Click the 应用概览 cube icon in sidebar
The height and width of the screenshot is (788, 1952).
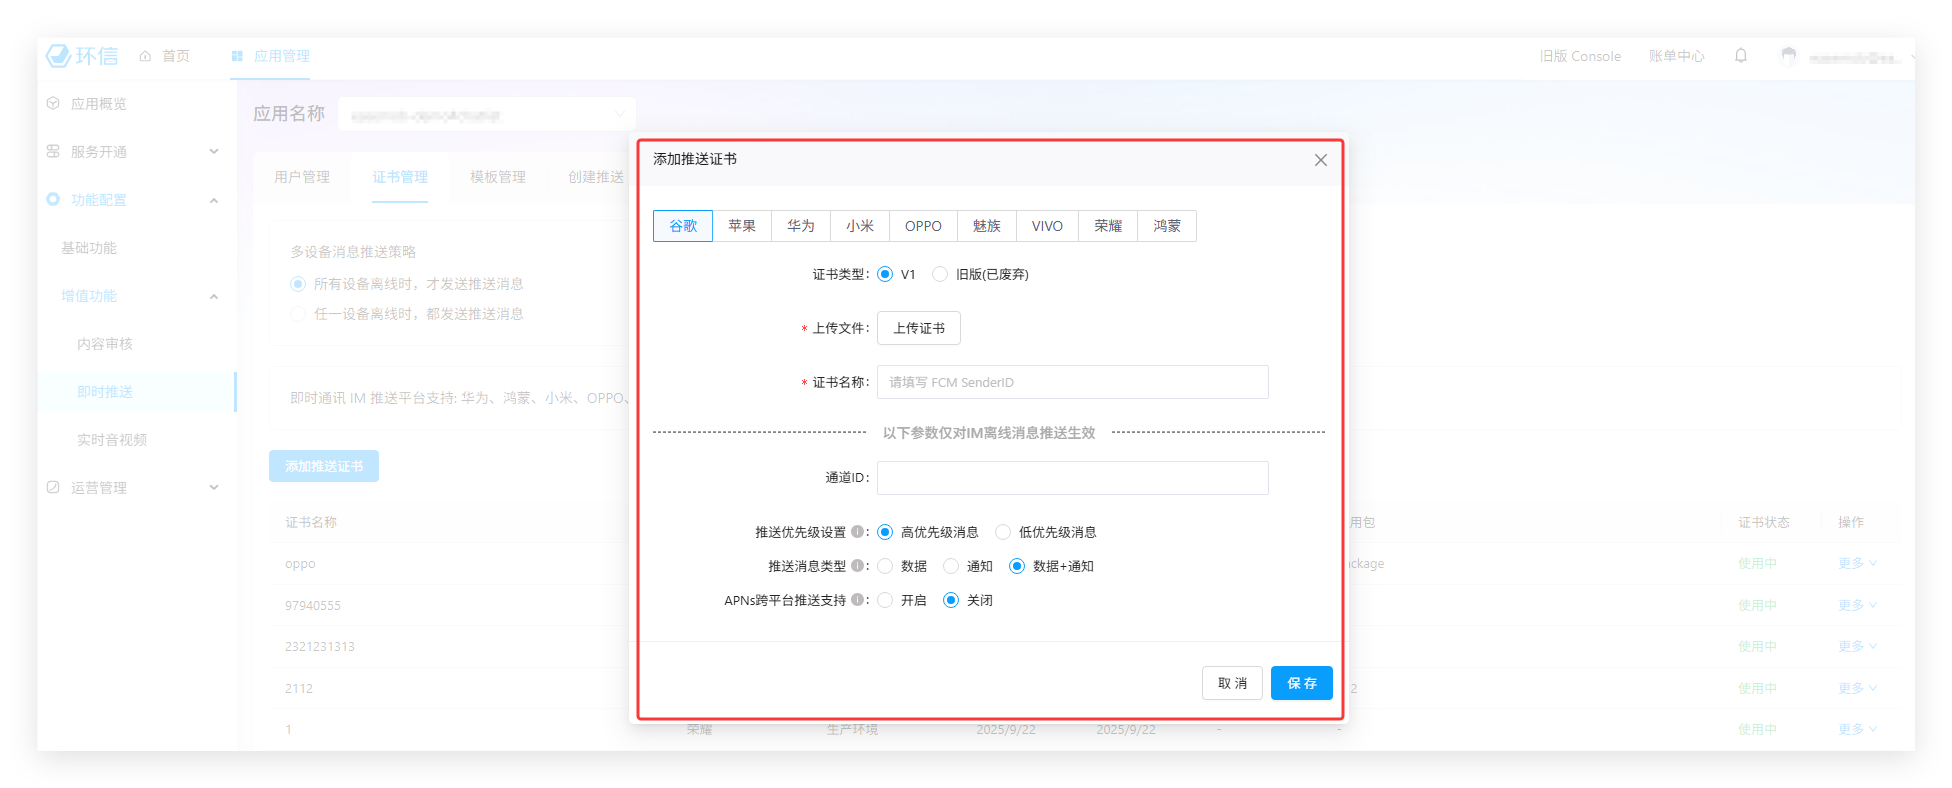(x=53, y=103)
